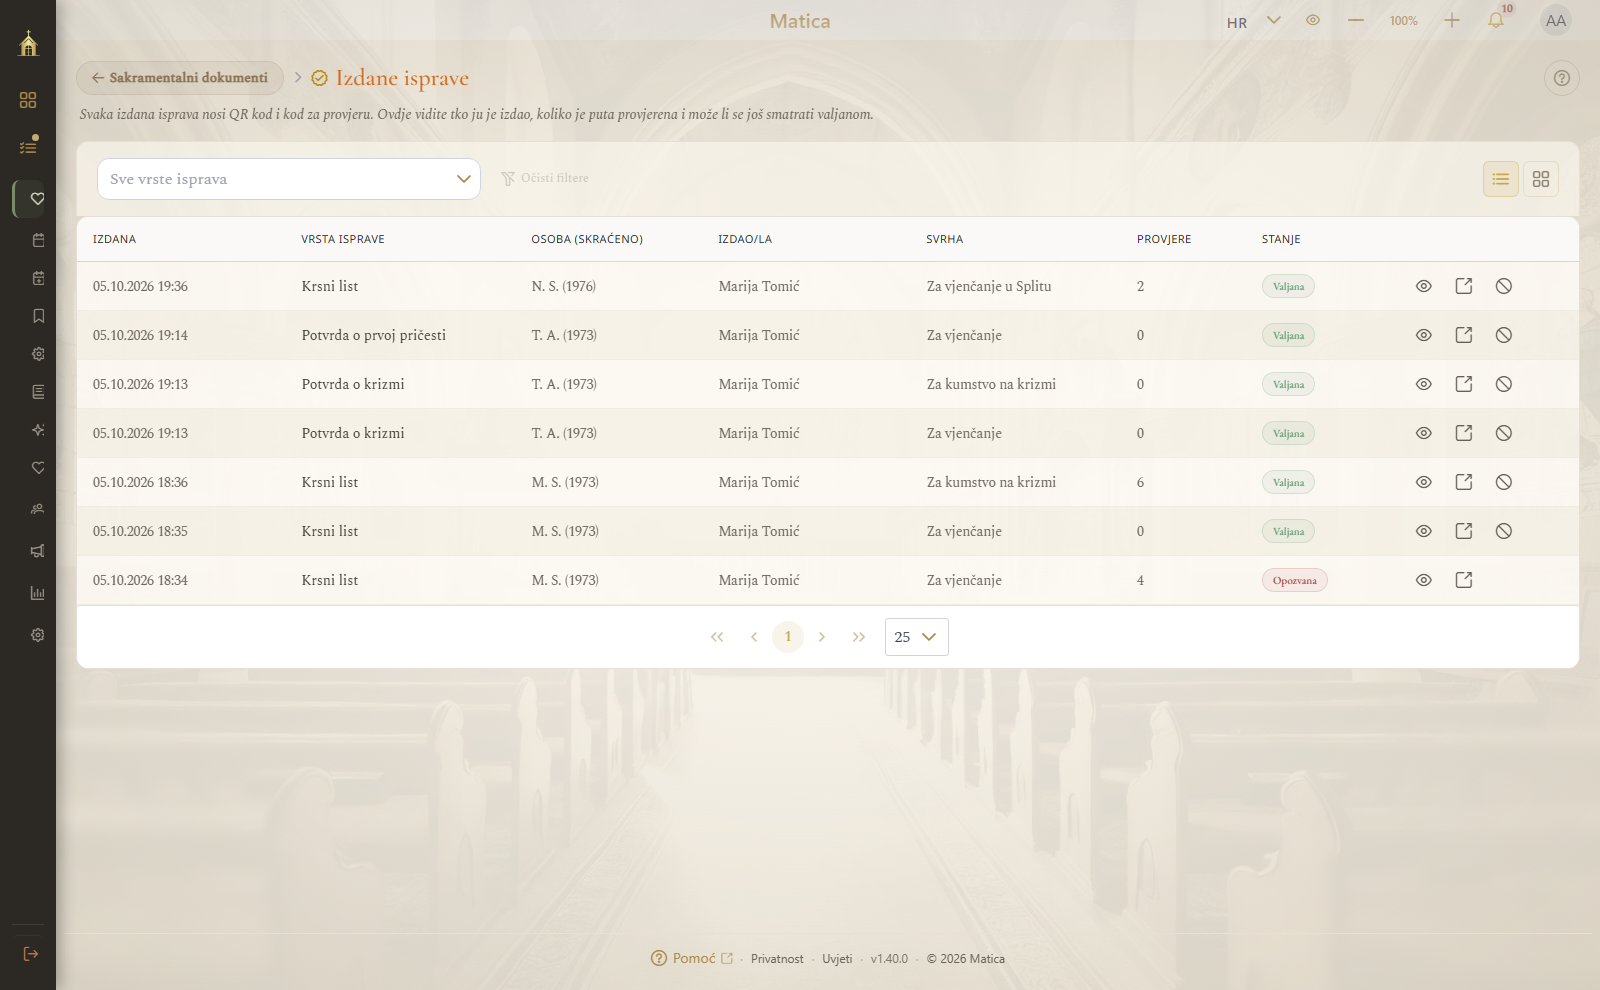Open the HR language dropdown
This screenshot has width=1600, height=990.
pyautogui.click(x=1254, y=21)
